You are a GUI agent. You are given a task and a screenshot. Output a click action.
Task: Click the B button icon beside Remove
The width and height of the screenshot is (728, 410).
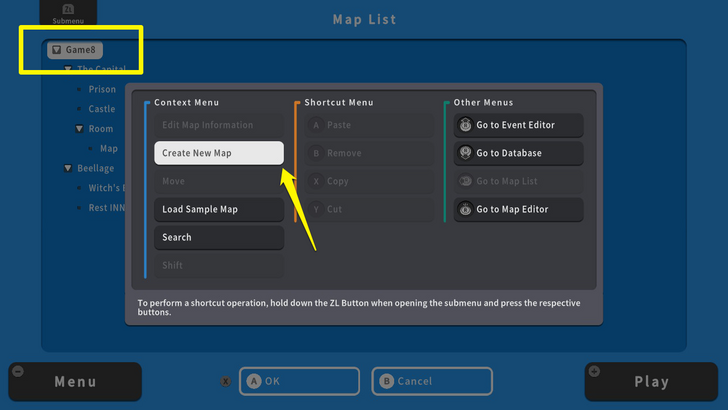pyautogui.click(x=316, y=153)
